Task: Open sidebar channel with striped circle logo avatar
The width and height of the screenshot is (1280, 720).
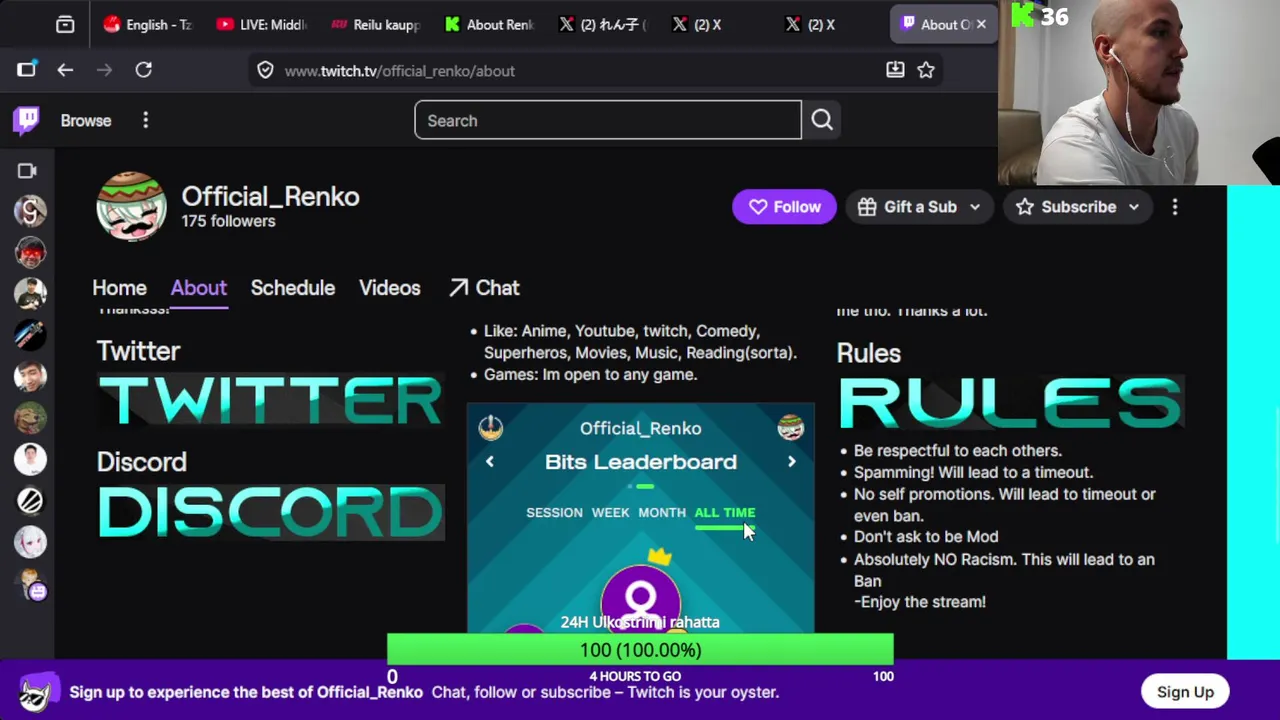Action: click(x=30, y=500)
